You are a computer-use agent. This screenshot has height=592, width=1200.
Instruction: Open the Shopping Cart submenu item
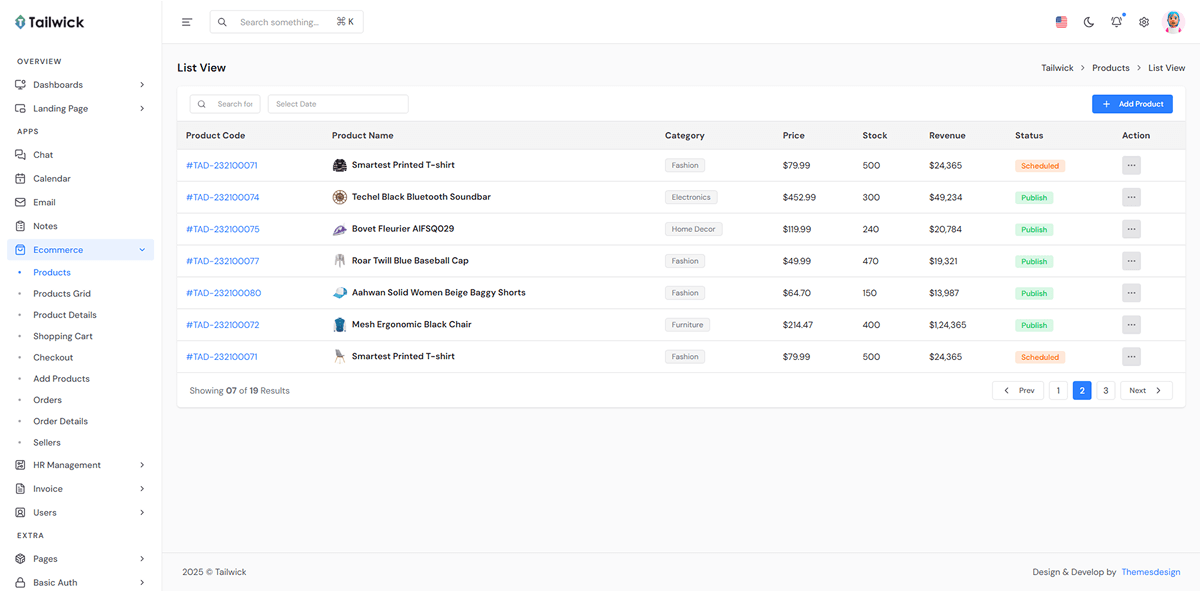pos(63,336)
